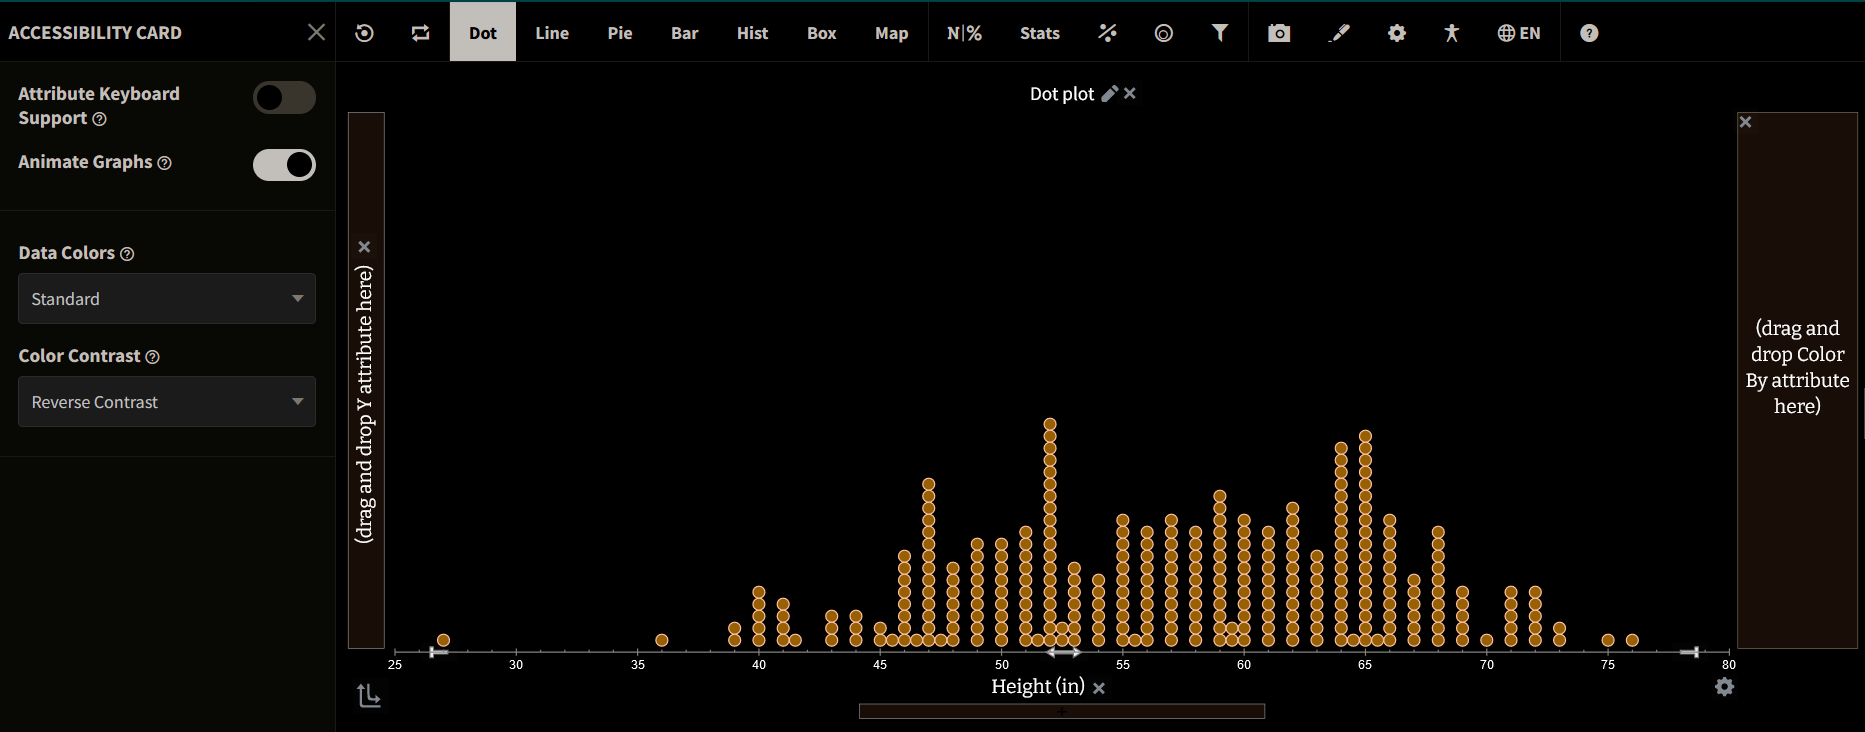Click the camera snapshot icon
1865x732 pixels.
tap(1279, 33)
